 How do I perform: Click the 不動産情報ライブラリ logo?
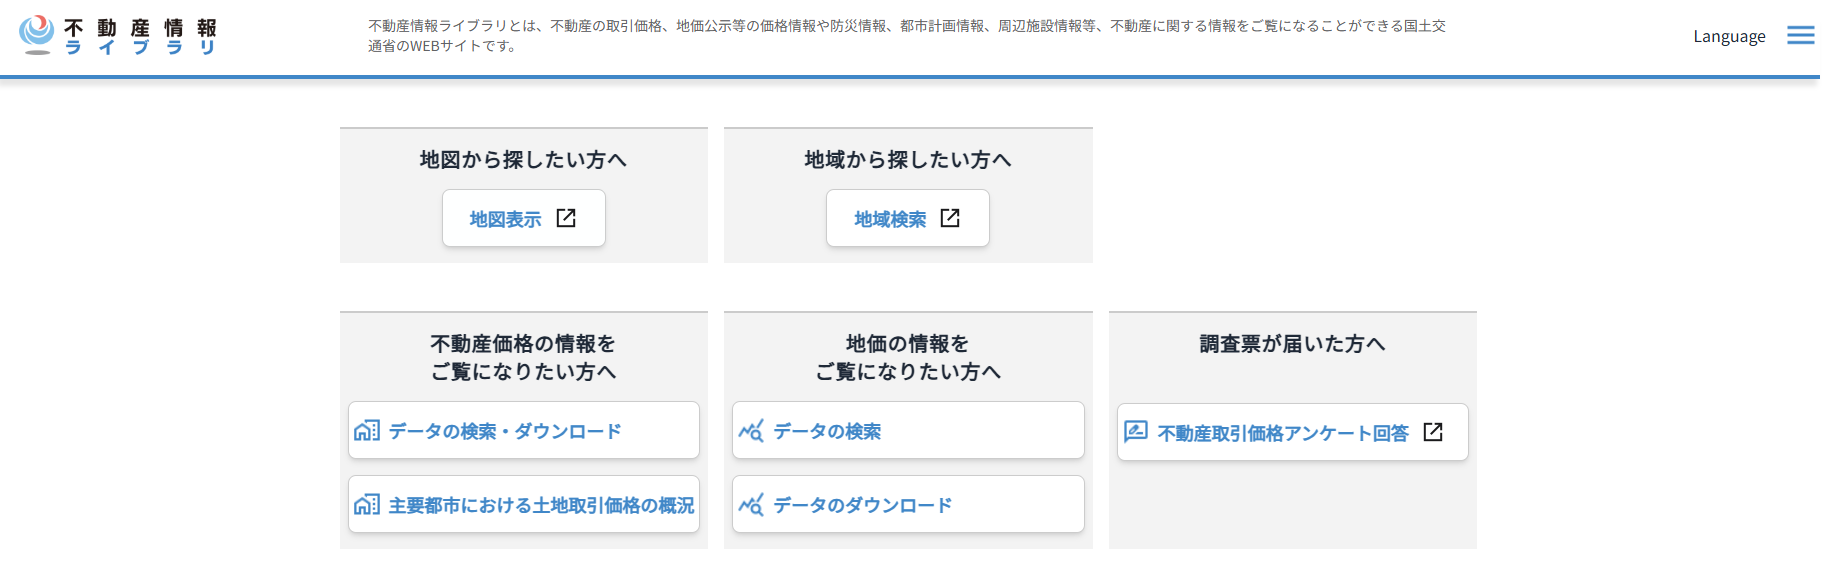pos(118,36)
